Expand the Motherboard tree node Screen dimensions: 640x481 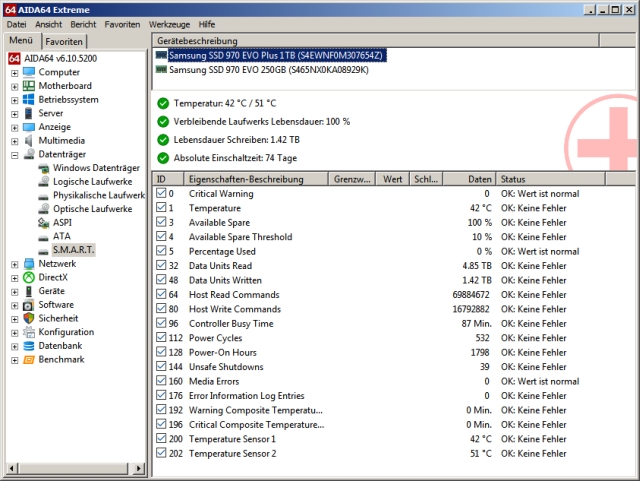click(x=15, y=87)
